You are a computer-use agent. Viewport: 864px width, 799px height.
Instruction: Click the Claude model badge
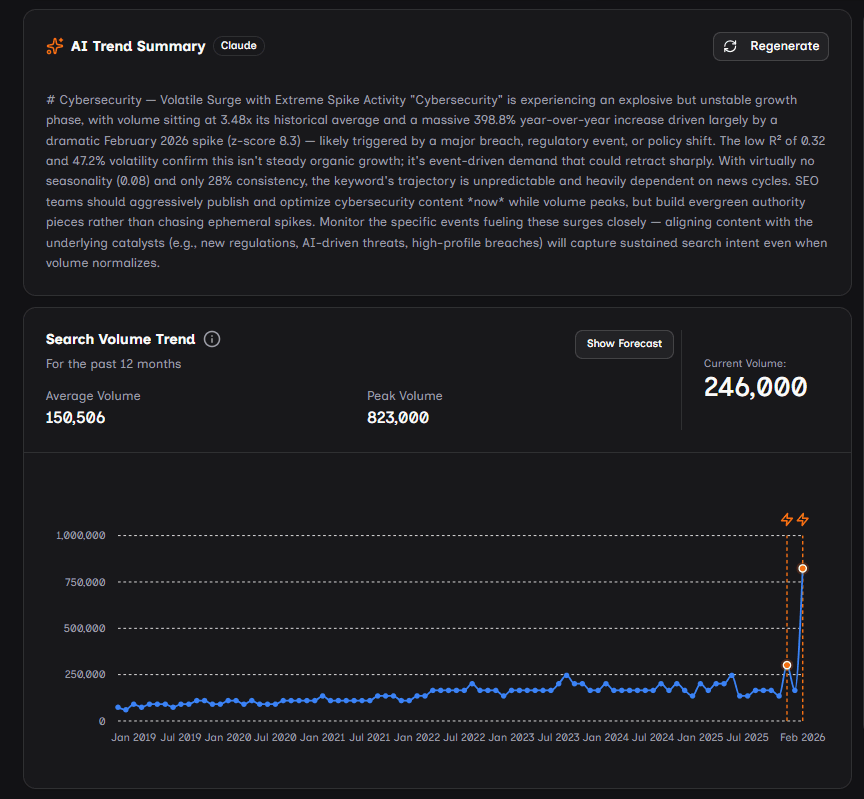click(239, 46)
